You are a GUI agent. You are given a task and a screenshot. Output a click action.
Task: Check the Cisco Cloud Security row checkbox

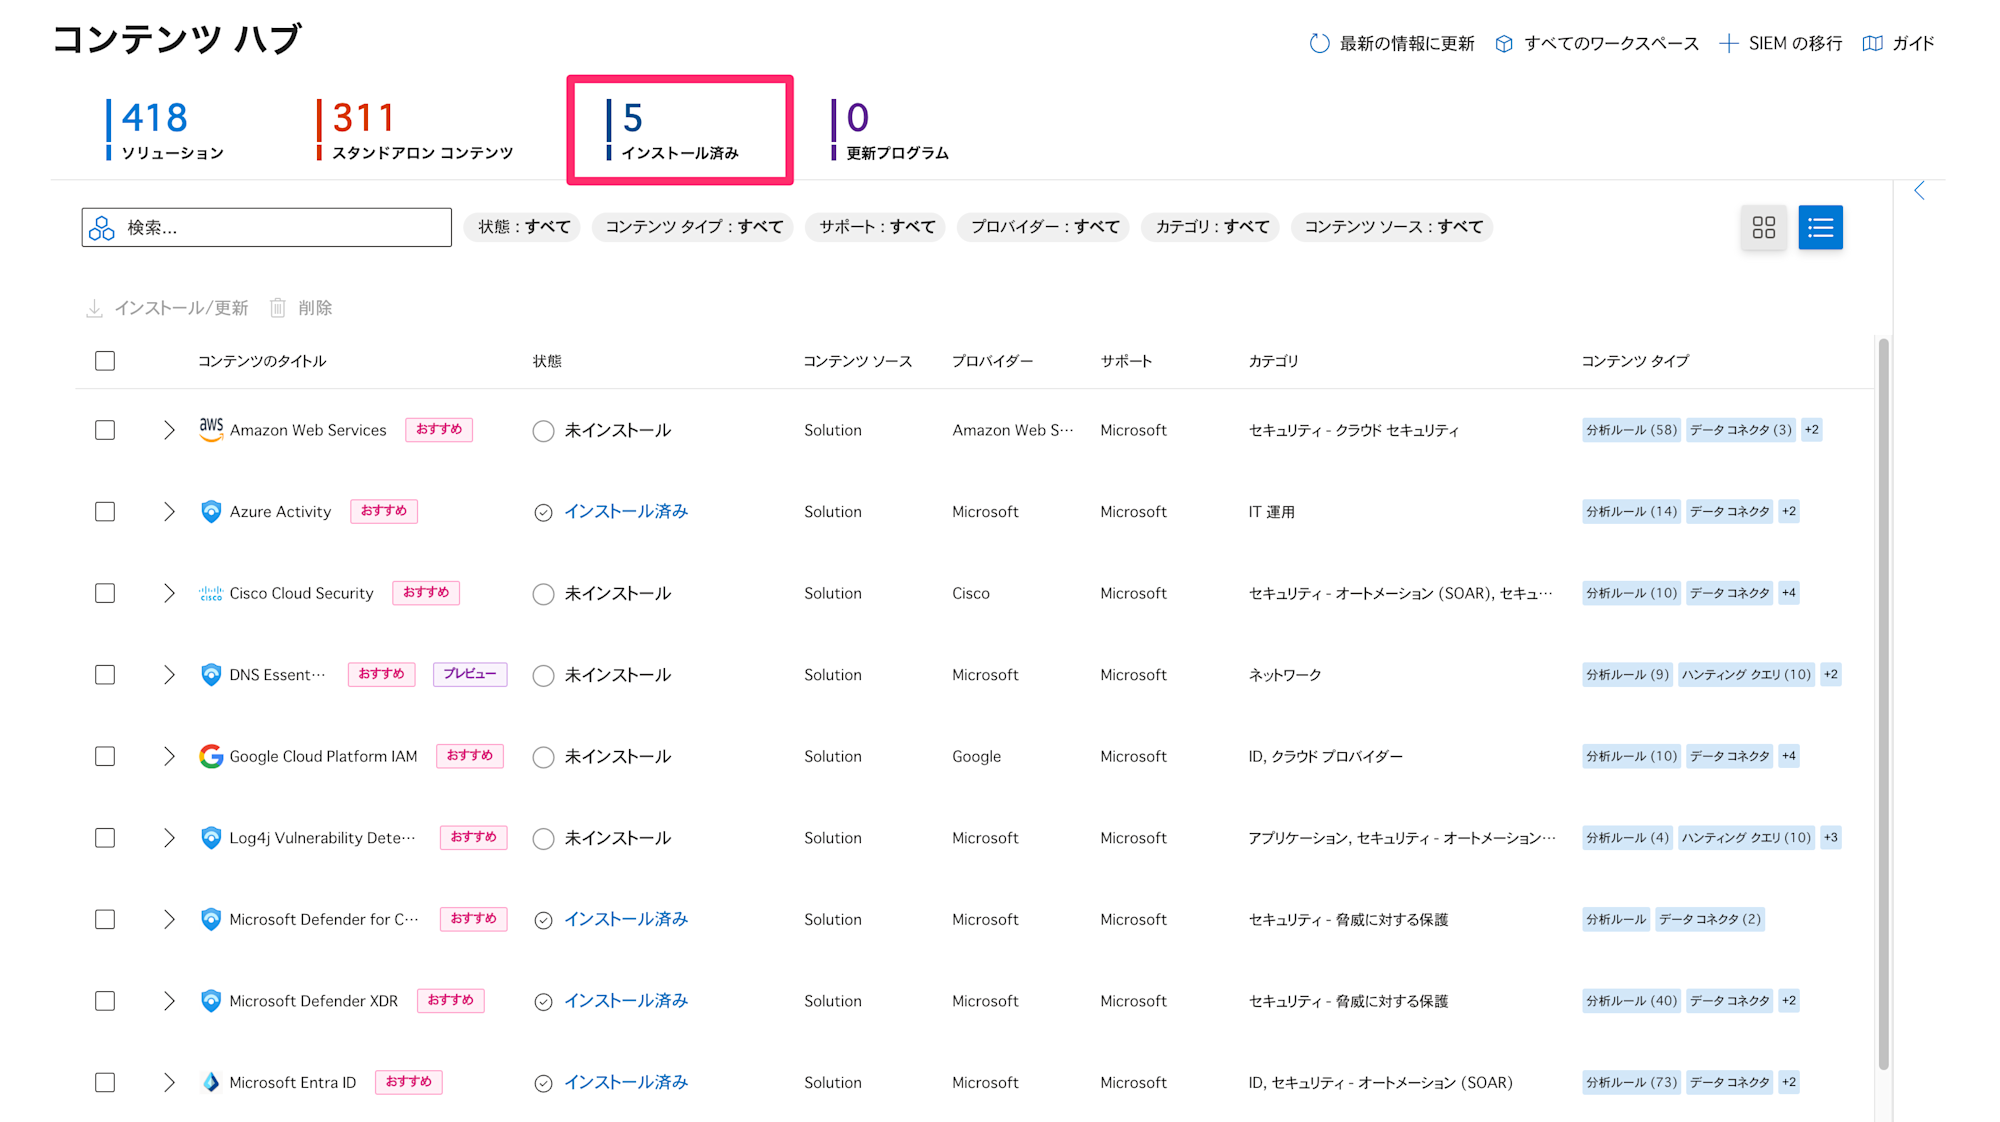coord(105,593)
